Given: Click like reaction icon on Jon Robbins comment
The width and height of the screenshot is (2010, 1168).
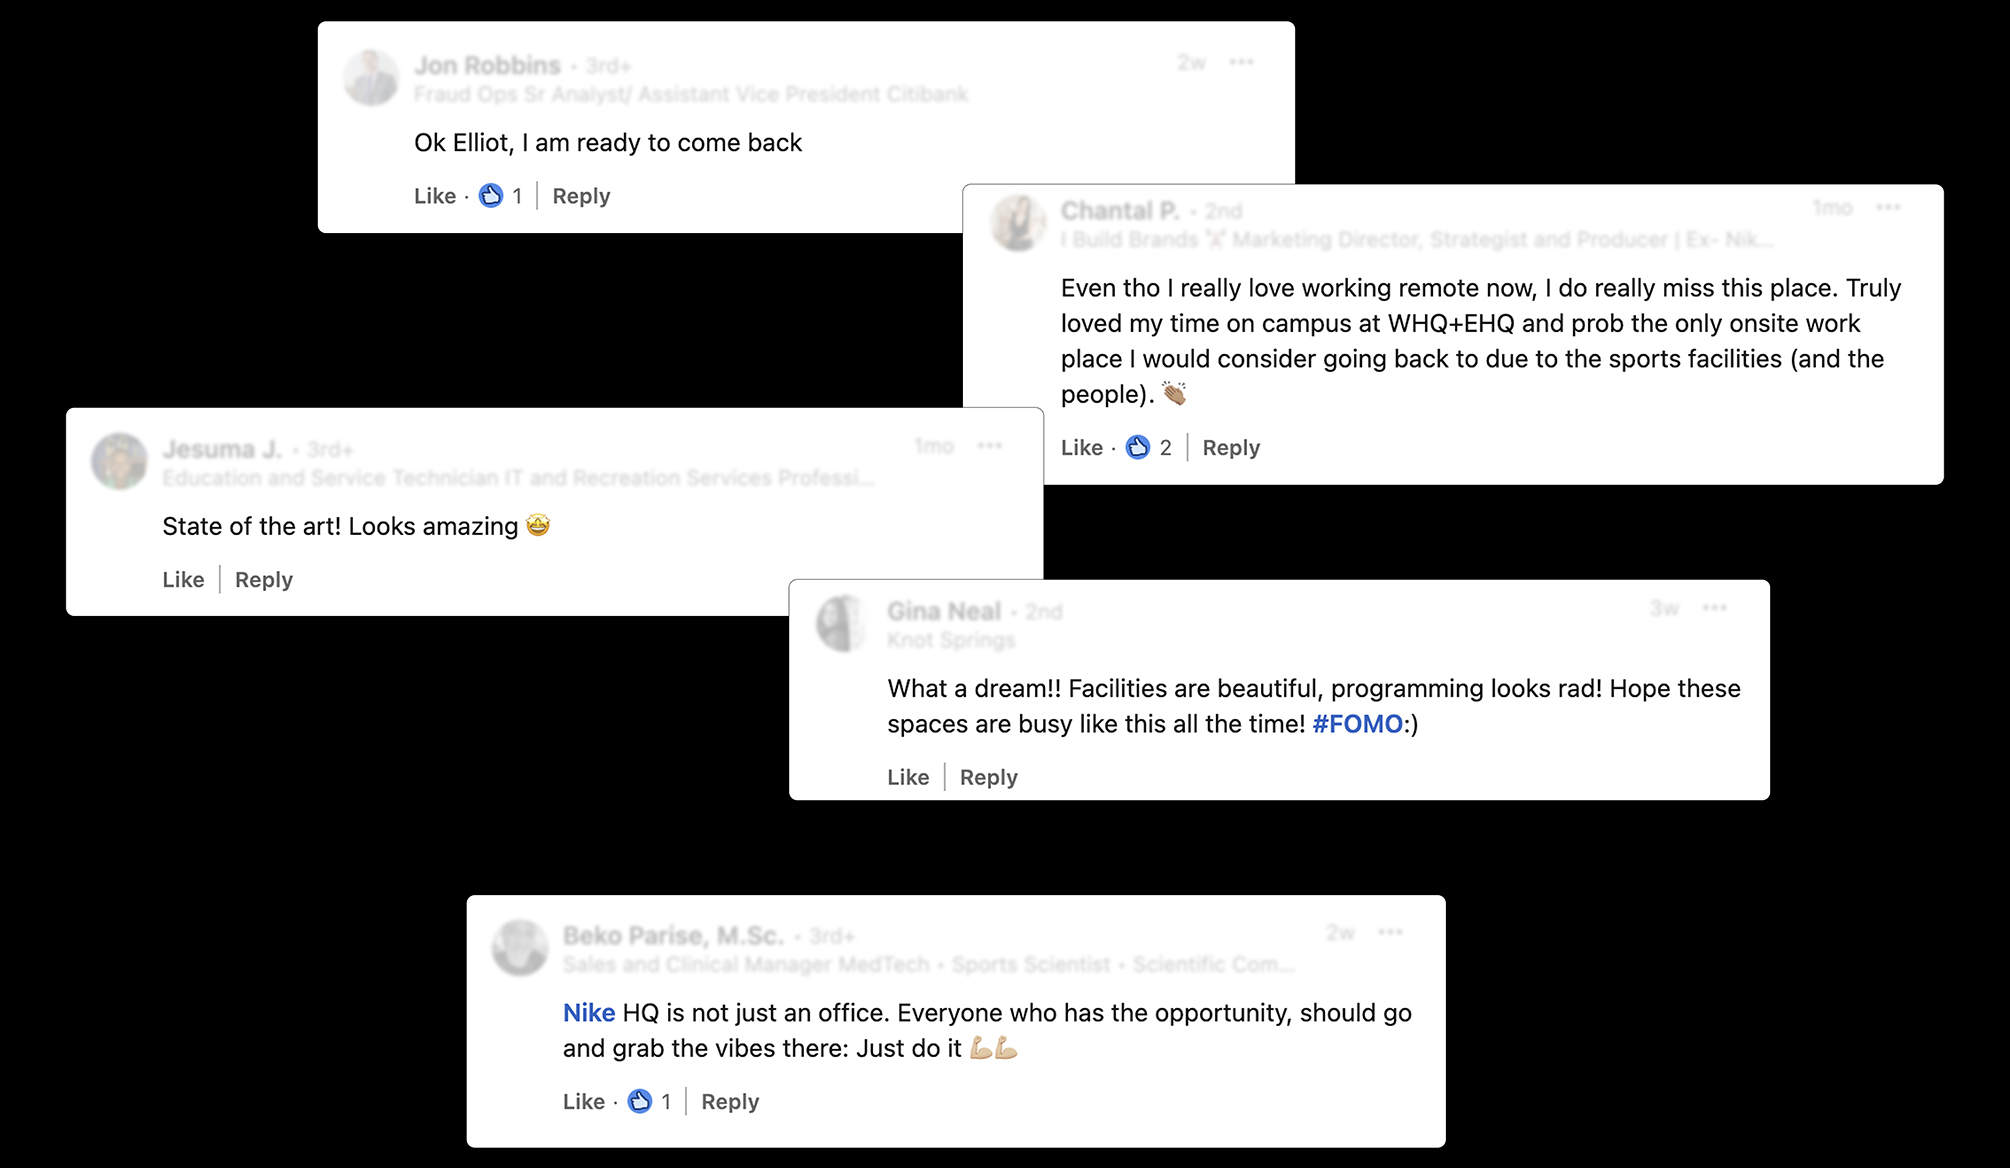Looking at the screenshot, I should (491, 196).
